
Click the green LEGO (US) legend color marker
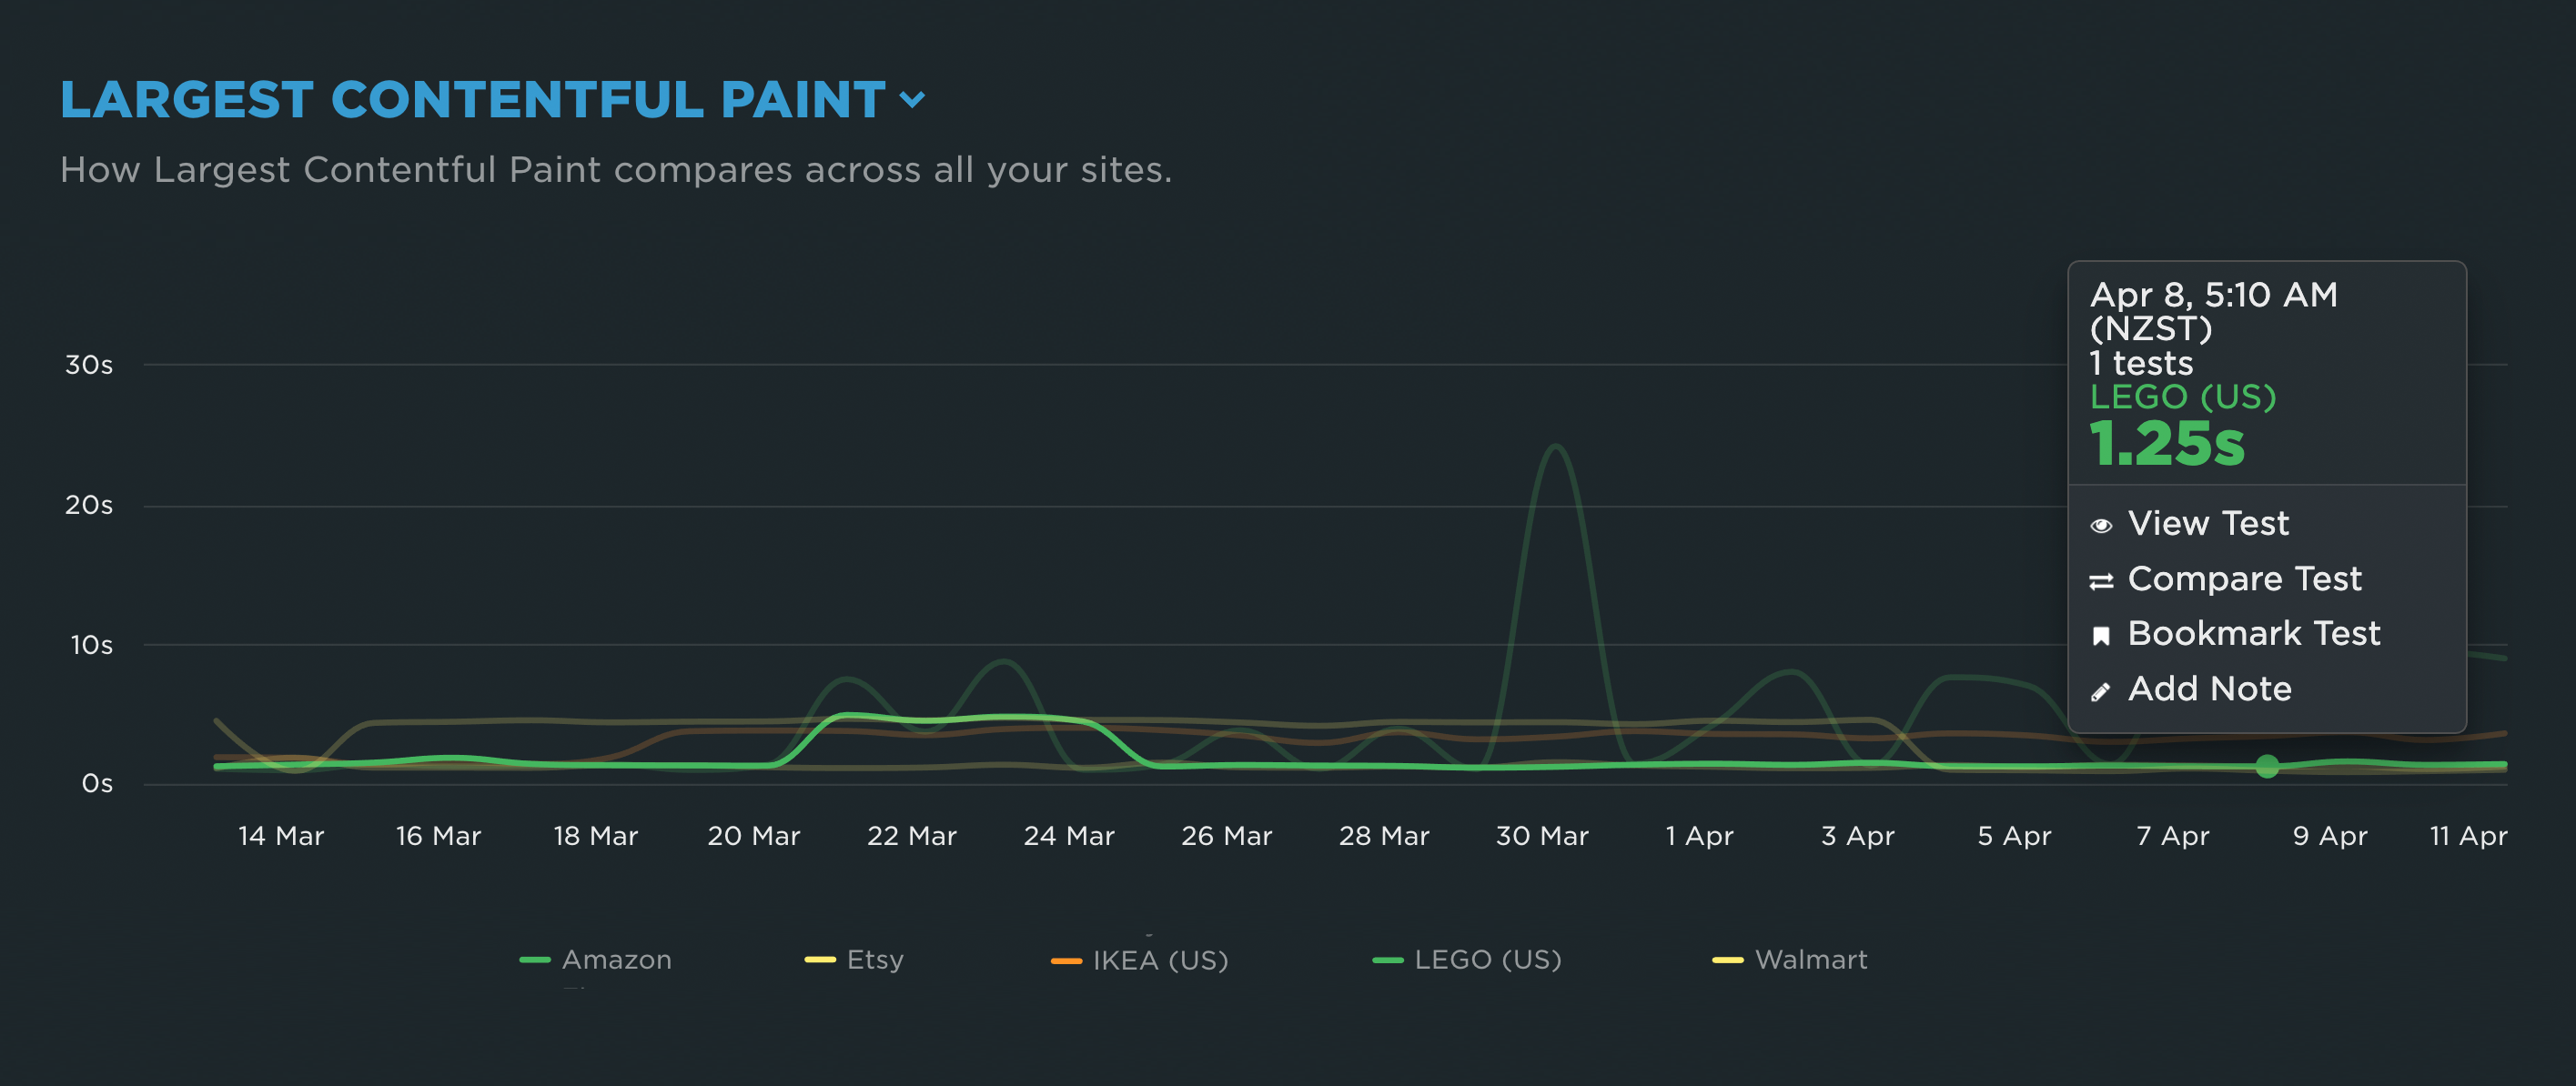pos(1387,960)
